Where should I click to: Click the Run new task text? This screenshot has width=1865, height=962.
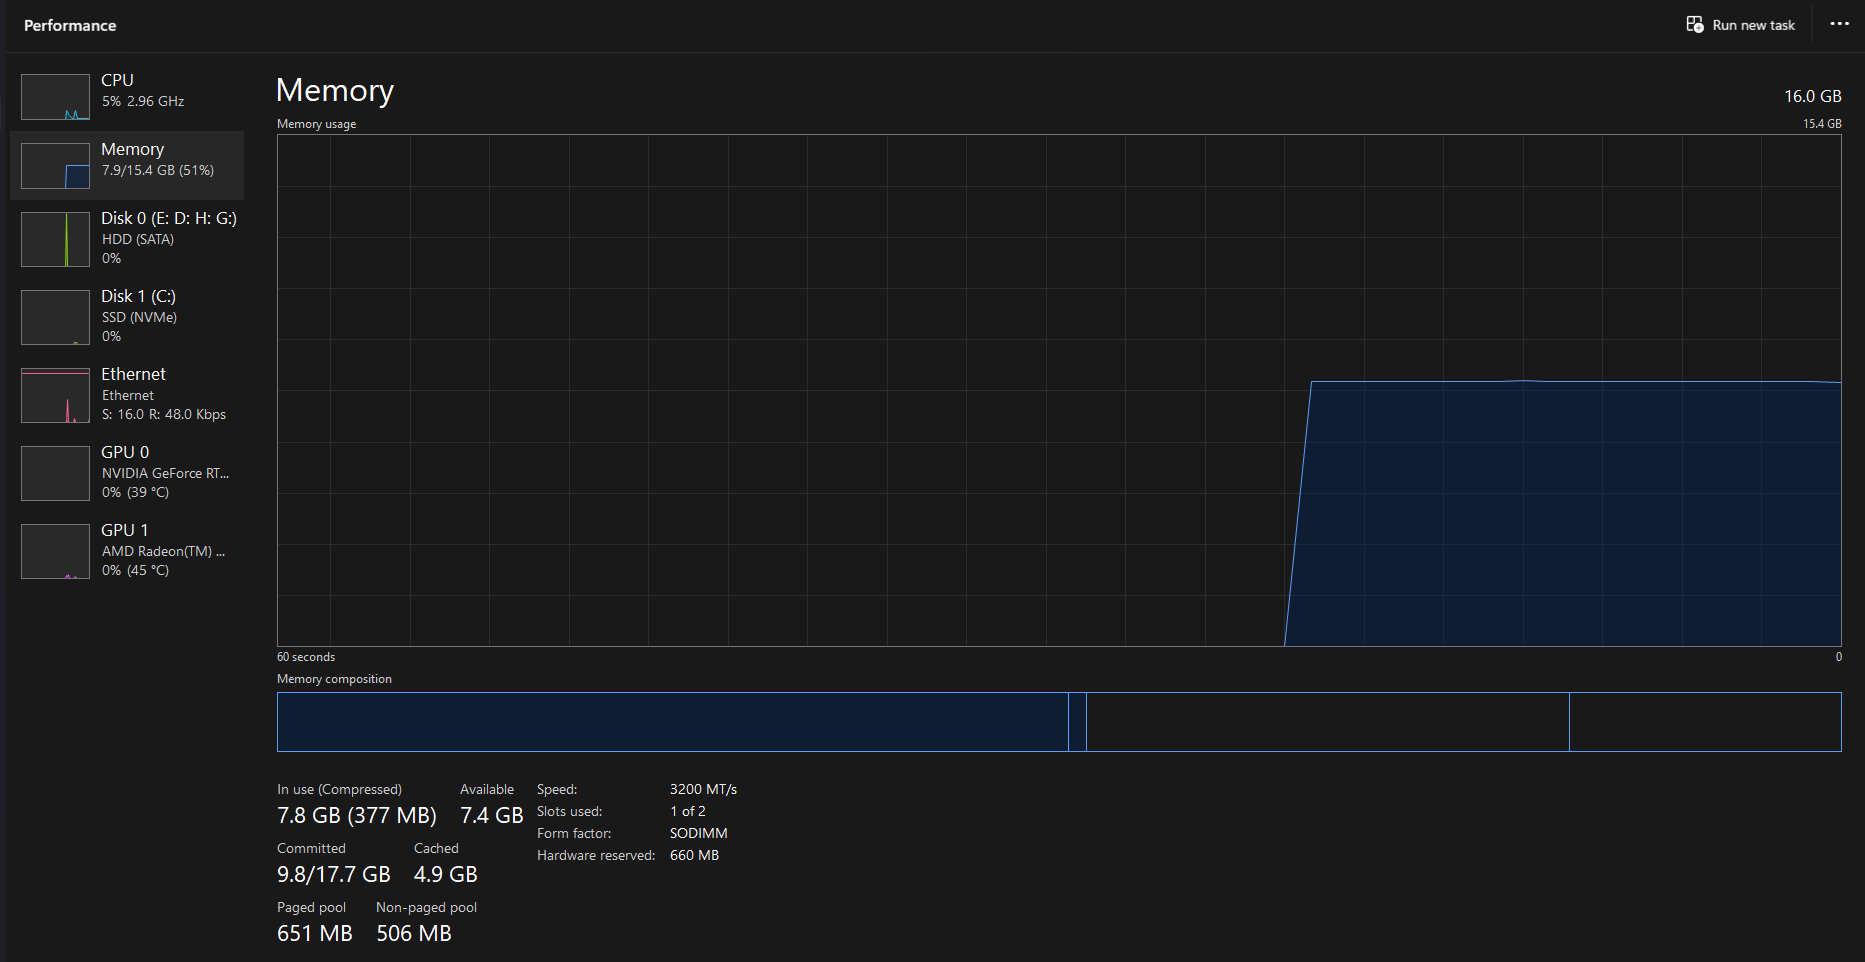(x=1753, y=25)
